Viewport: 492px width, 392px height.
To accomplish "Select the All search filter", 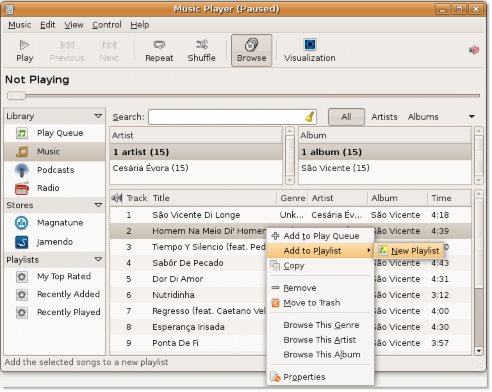I will [x=346, y=117].
